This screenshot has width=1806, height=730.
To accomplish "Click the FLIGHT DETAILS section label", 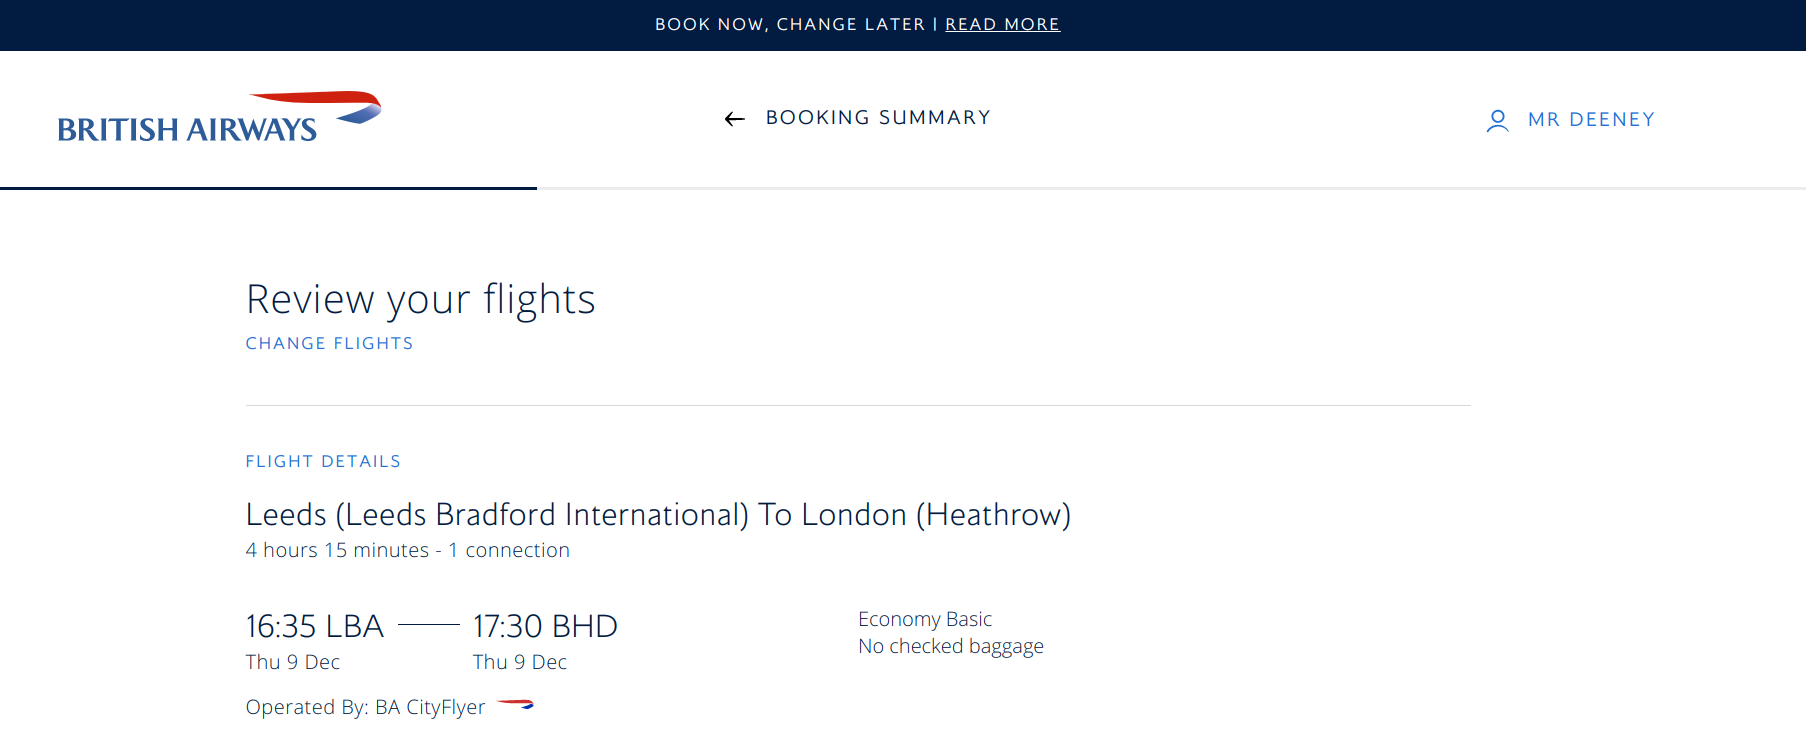I will [323, 461].
